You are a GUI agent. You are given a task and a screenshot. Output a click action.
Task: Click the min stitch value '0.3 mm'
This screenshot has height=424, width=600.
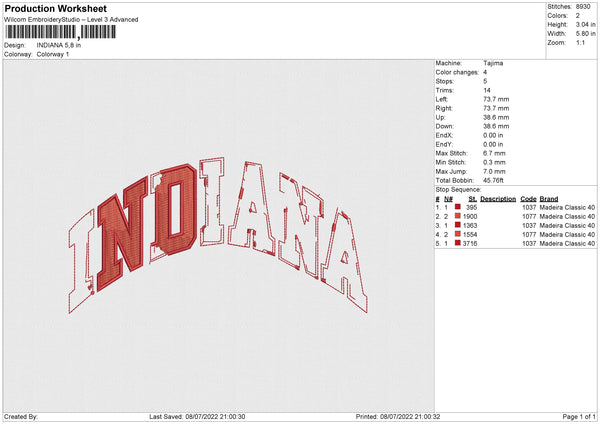point(494,162)
